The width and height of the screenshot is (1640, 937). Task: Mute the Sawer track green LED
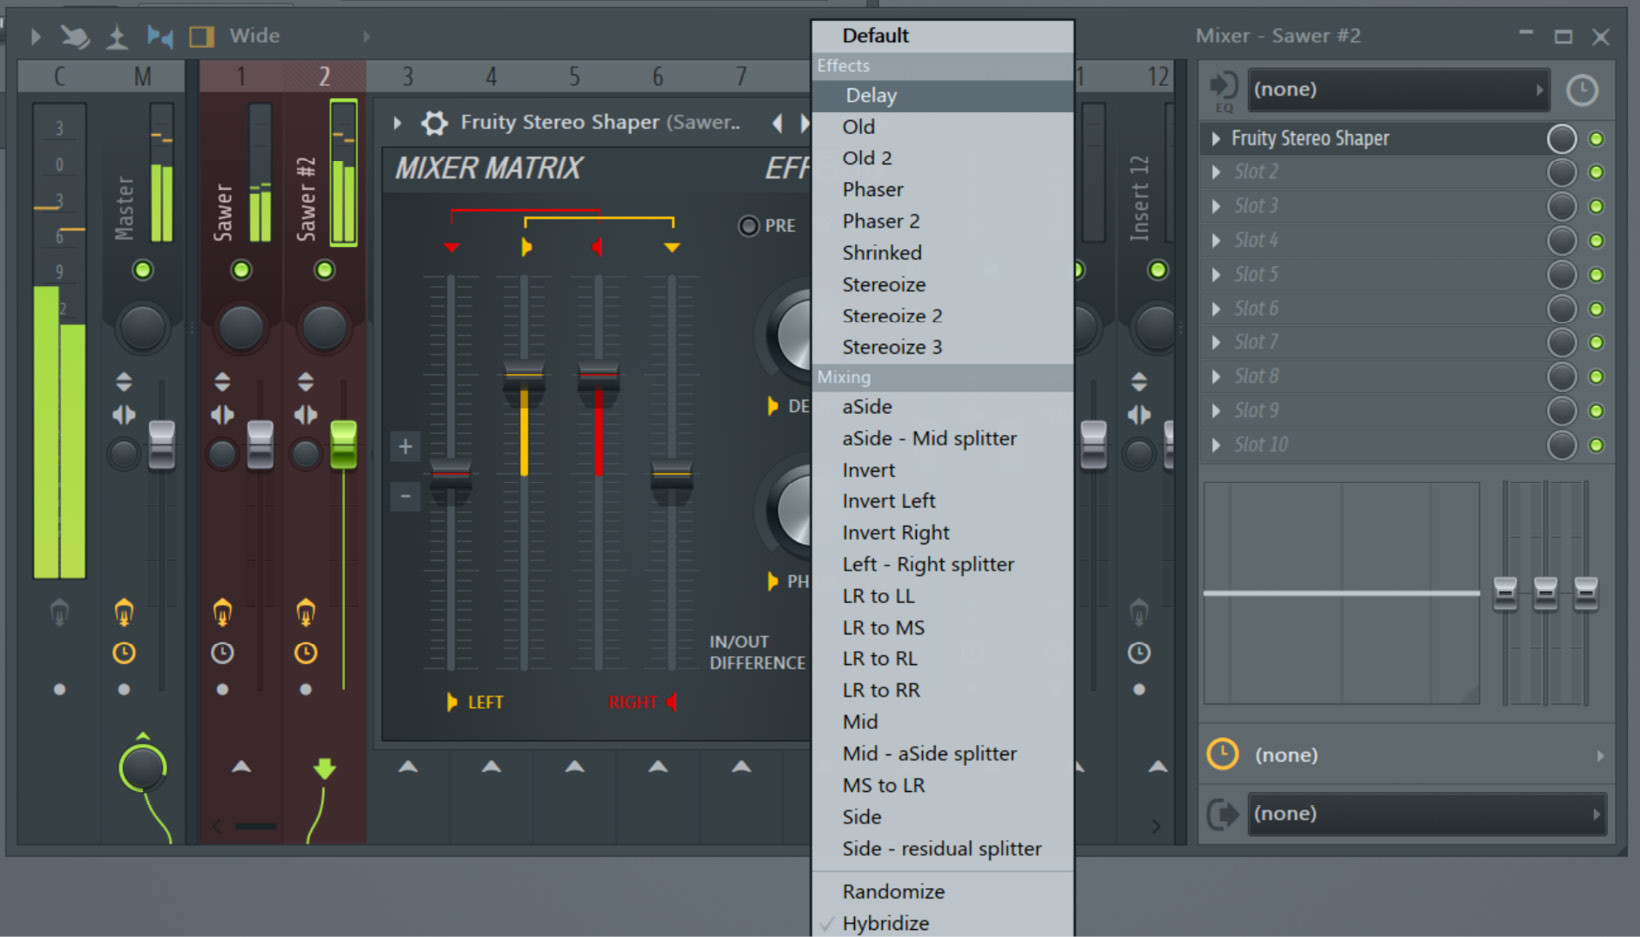click(x=241, y=270)
